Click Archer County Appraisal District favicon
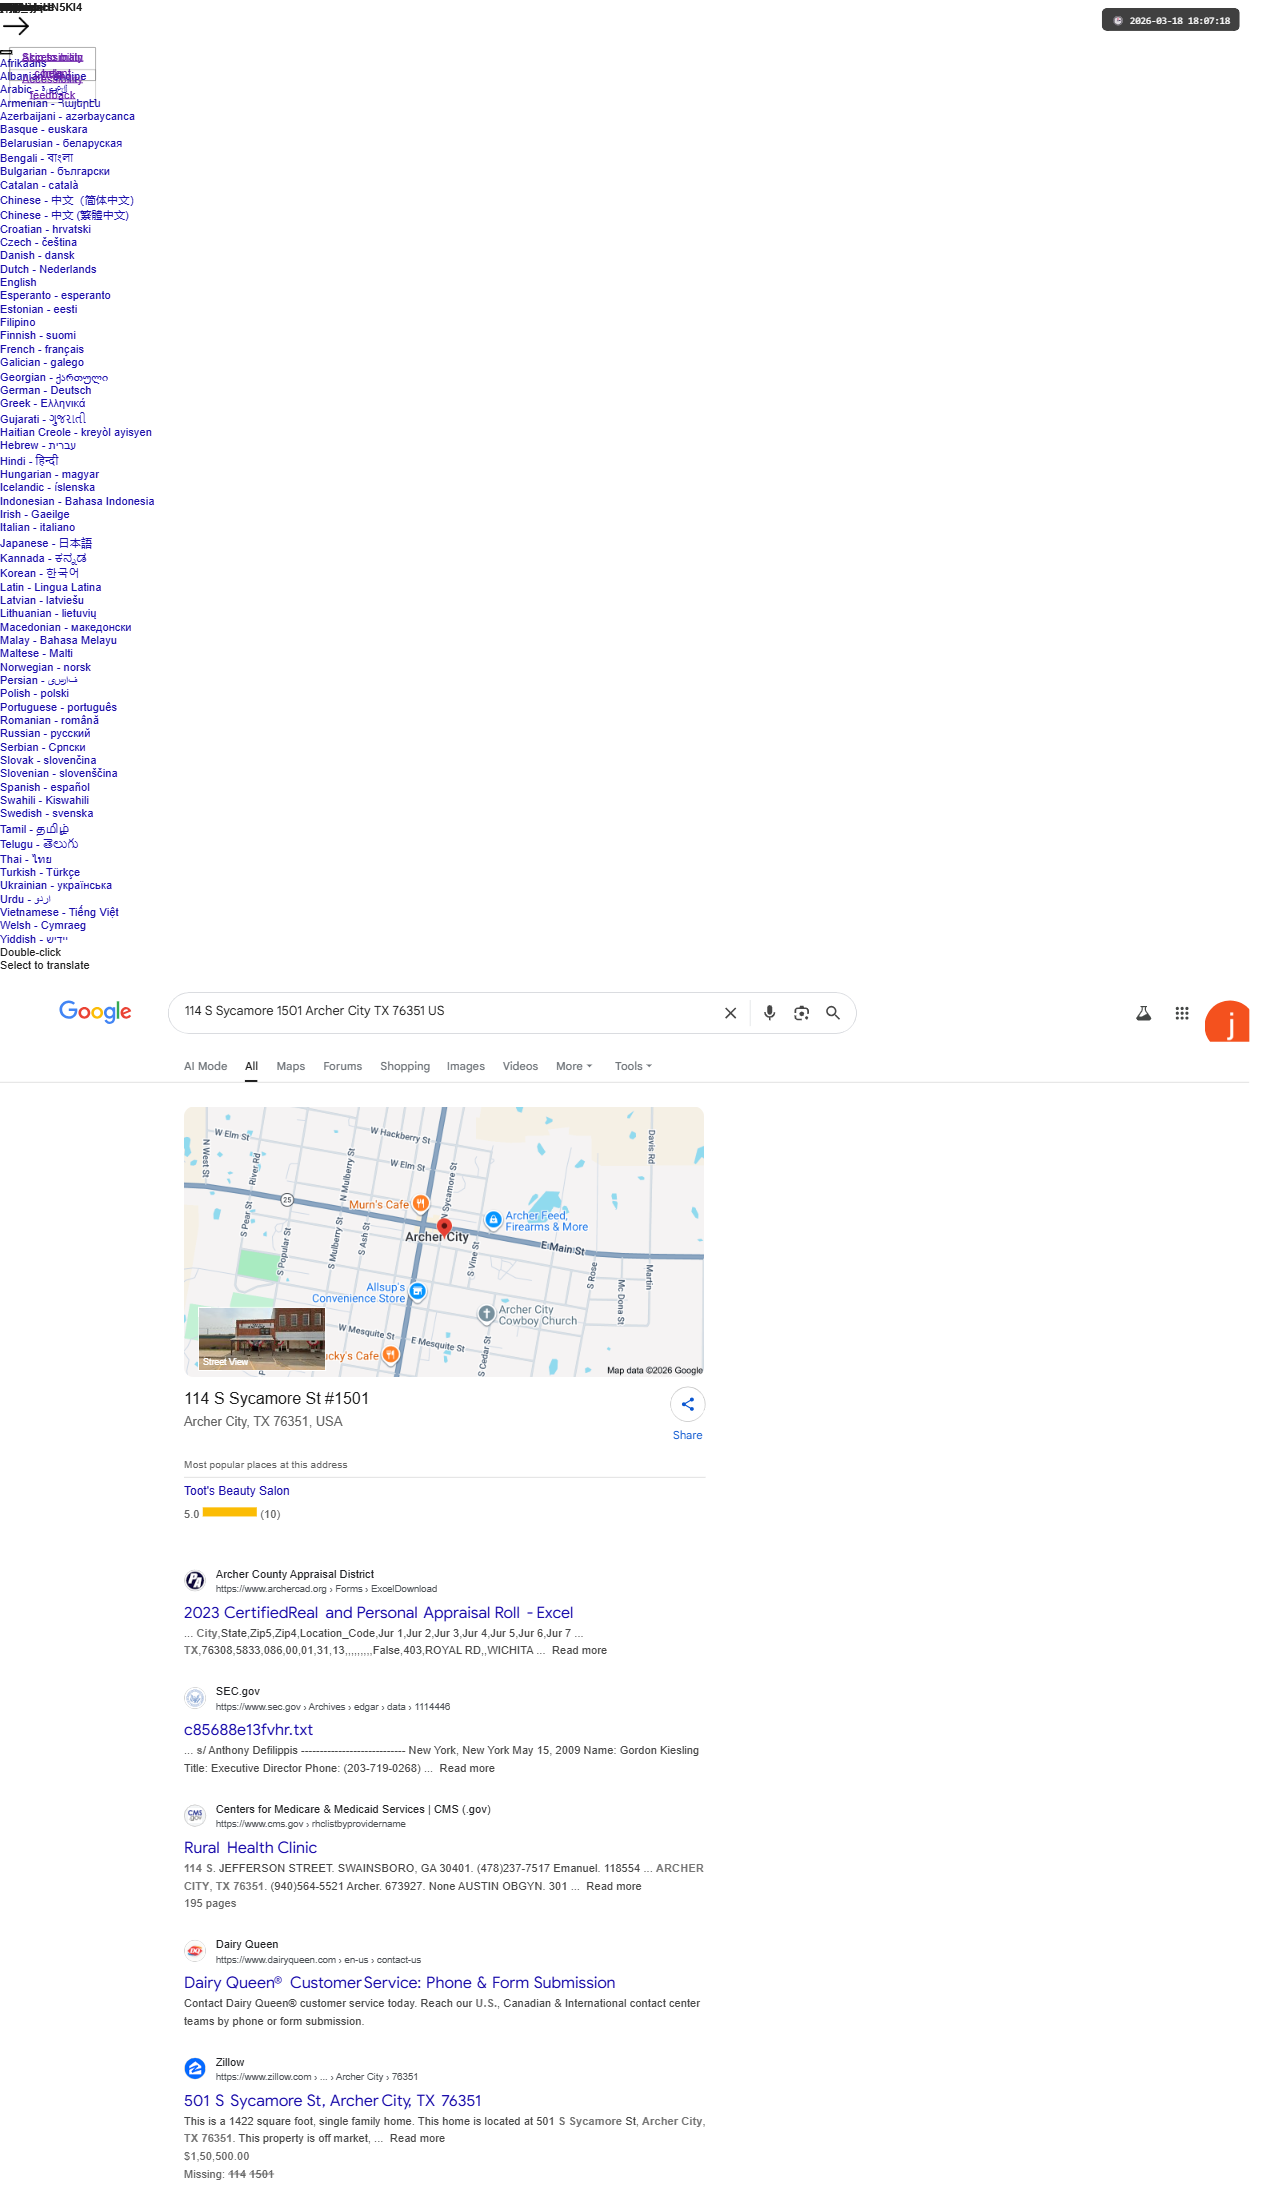The width and height of the screenshot is (1264, 2195). pyautogui.click(x=195, y=1580)
